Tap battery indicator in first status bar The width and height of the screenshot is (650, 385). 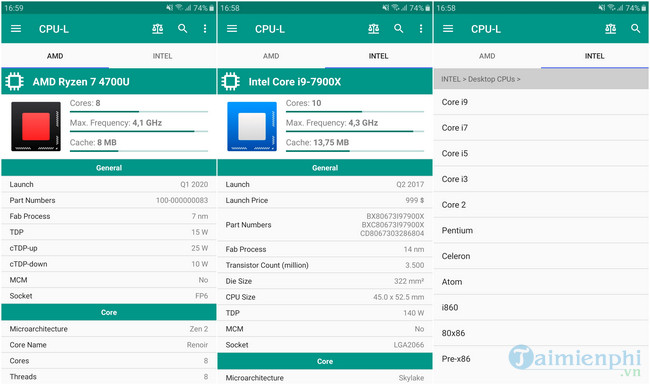[x=212, y=8]
